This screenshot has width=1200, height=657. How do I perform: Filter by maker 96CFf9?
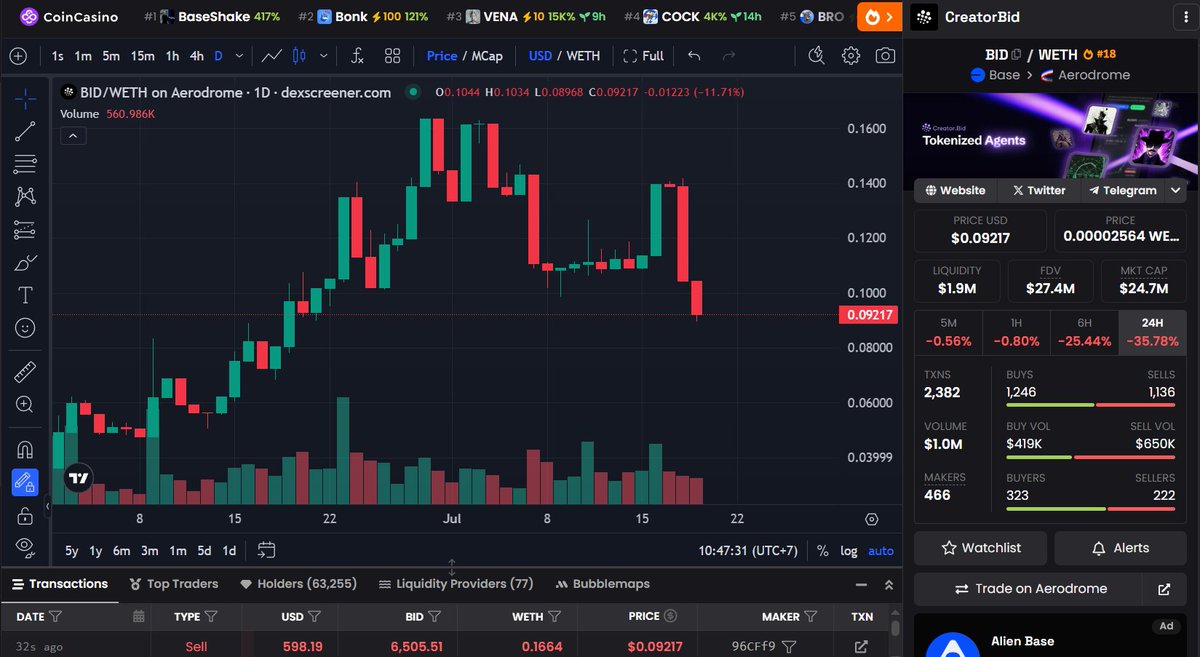click(789, 647)
